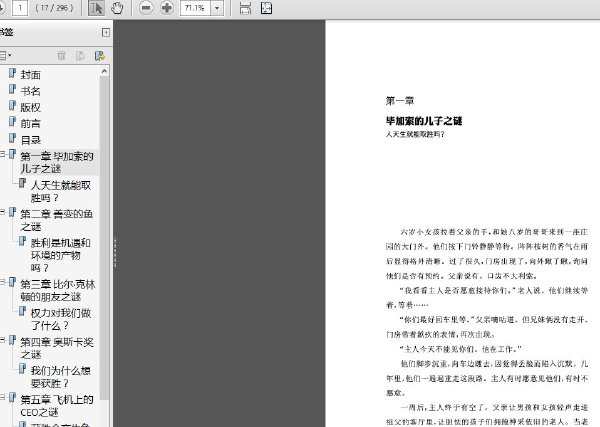600x427 pixels.
Task: Open the zoom percentage dropdown arrow
Action: 217,8
